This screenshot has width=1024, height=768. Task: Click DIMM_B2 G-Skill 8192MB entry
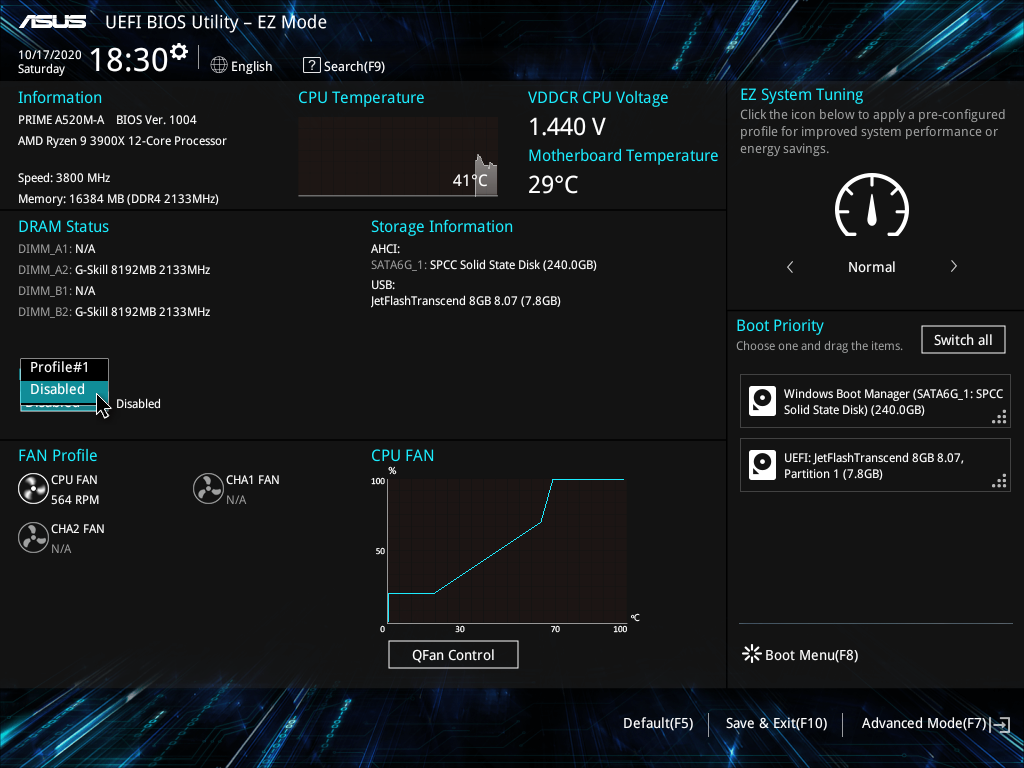[114, 312]
